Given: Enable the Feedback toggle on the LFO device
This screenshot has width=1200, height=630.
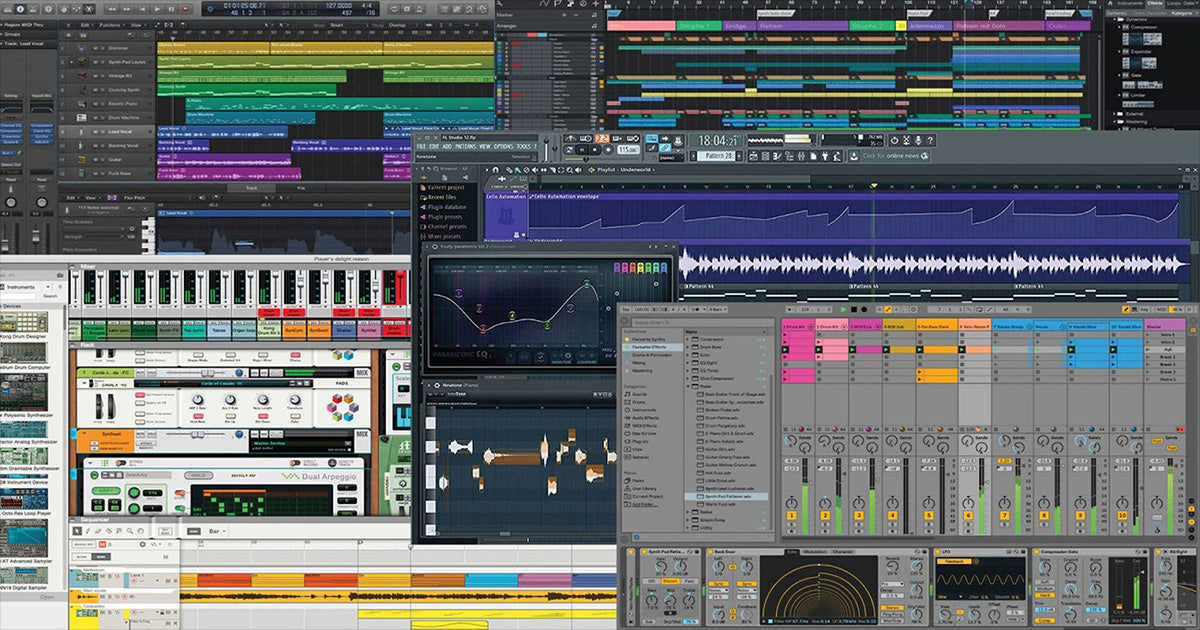Looking at the screenshot, I should pos(953,561).
